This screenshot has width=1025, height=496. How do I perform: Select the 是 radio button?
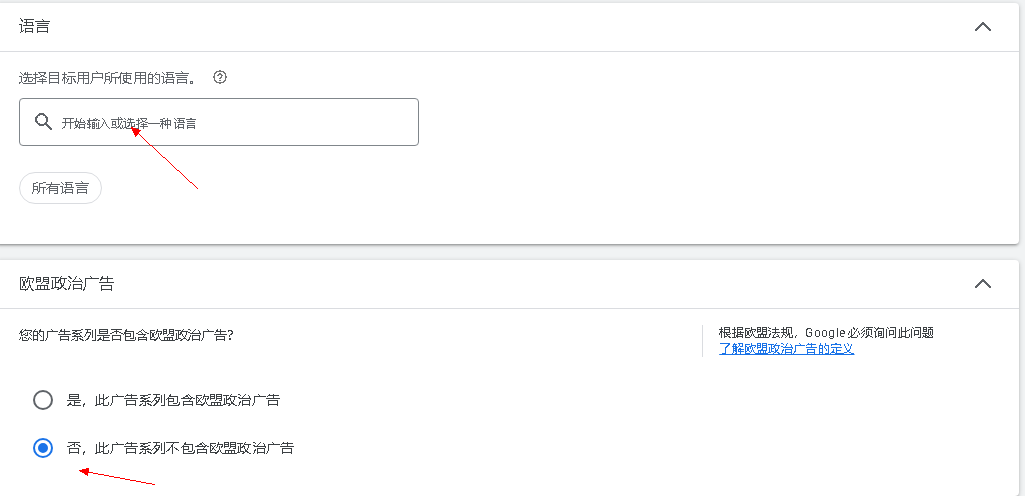pos(43,400)
